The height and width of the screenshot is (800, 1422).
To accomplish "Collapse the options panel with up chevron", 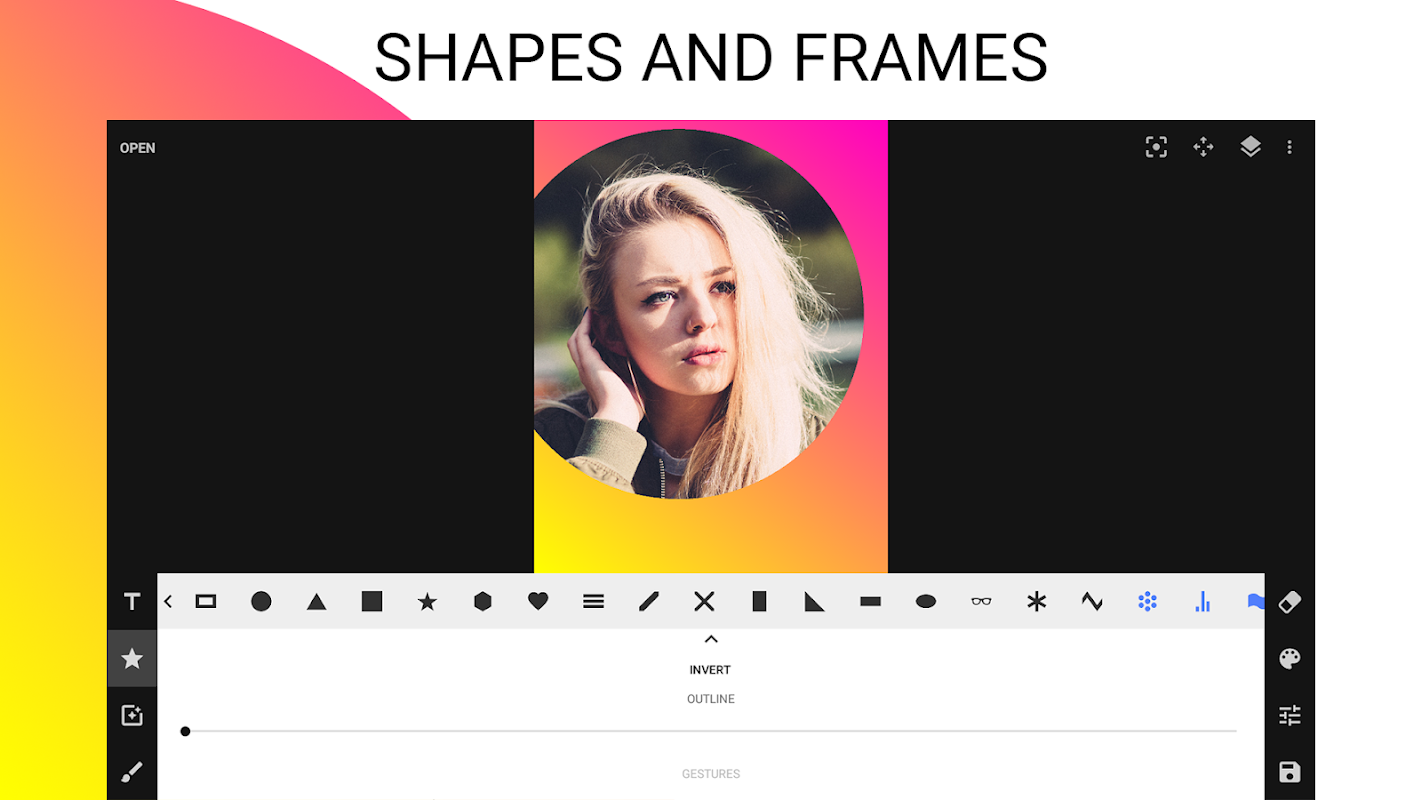I will tap(711, 639).
